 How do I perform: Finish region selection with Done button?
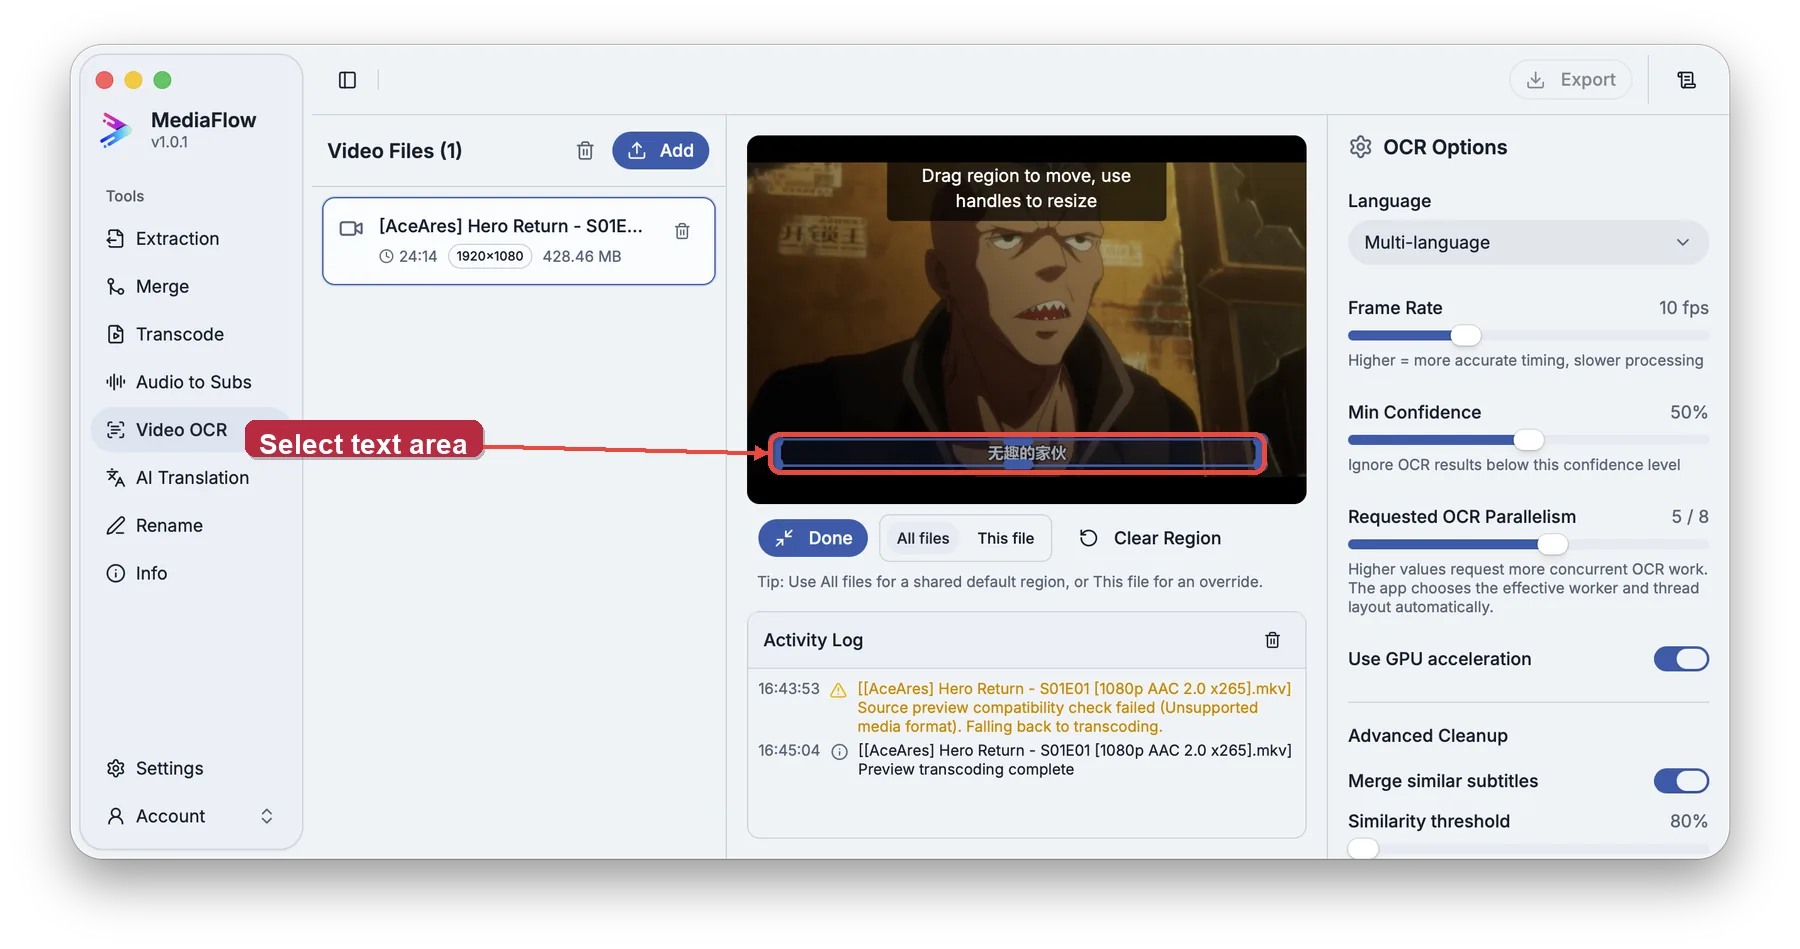(x=813, y=538)
